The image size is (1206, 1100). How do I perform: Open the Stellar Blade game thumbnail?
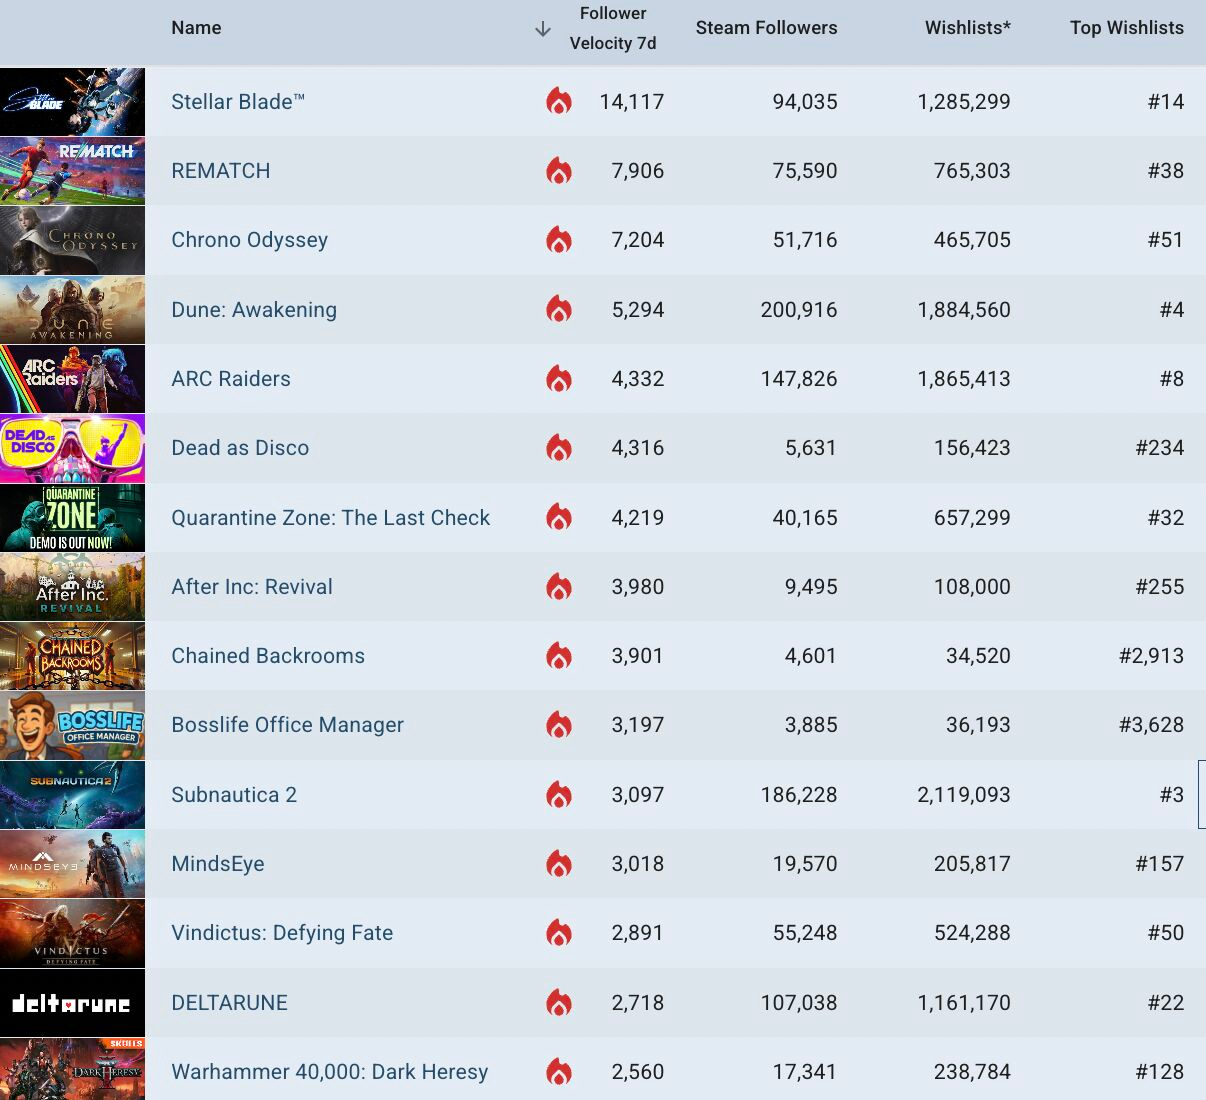[72, 102]
